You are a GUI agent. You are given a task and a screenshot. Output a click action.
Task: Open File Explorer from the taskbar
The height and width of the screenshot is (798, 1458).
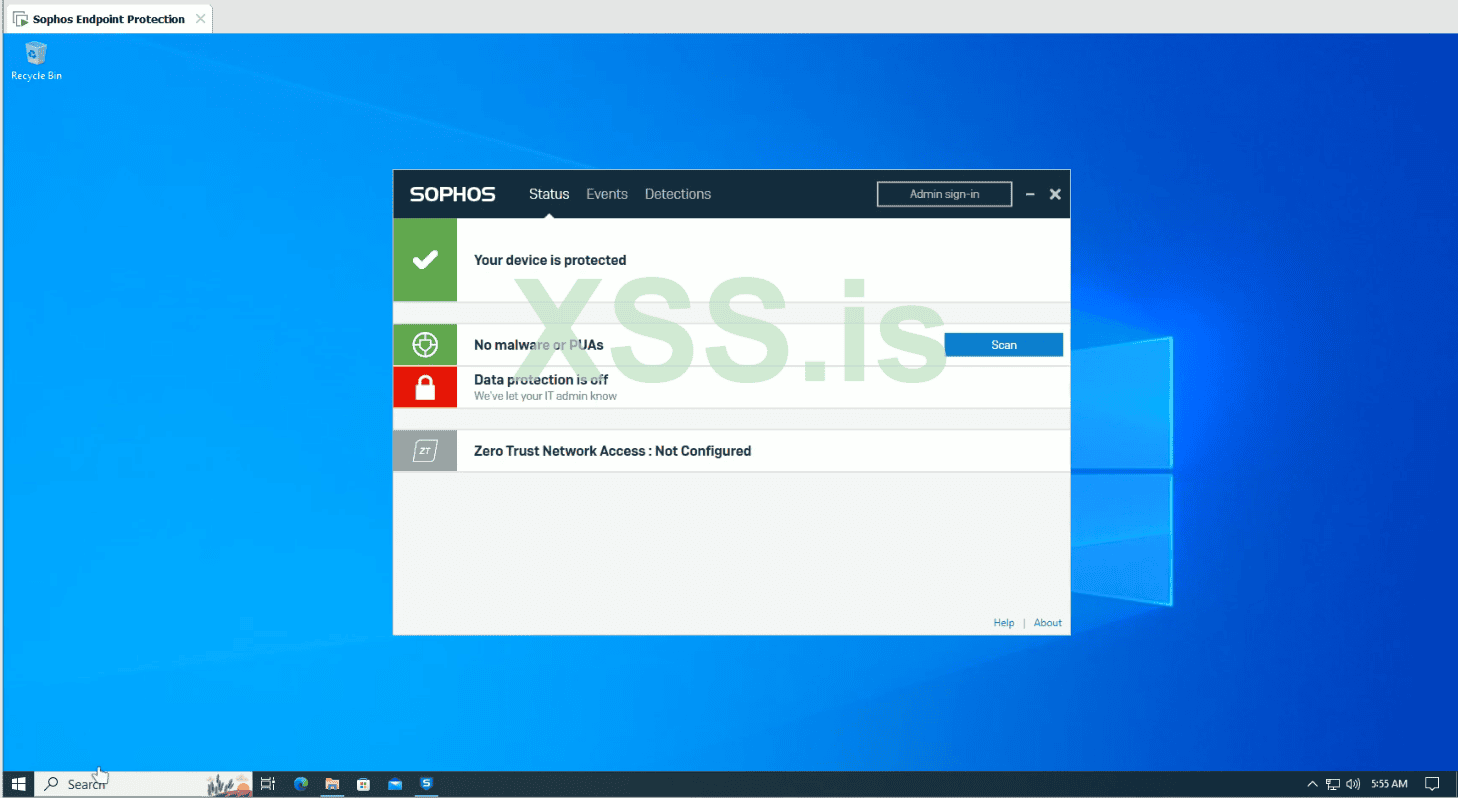pos(332,784)
